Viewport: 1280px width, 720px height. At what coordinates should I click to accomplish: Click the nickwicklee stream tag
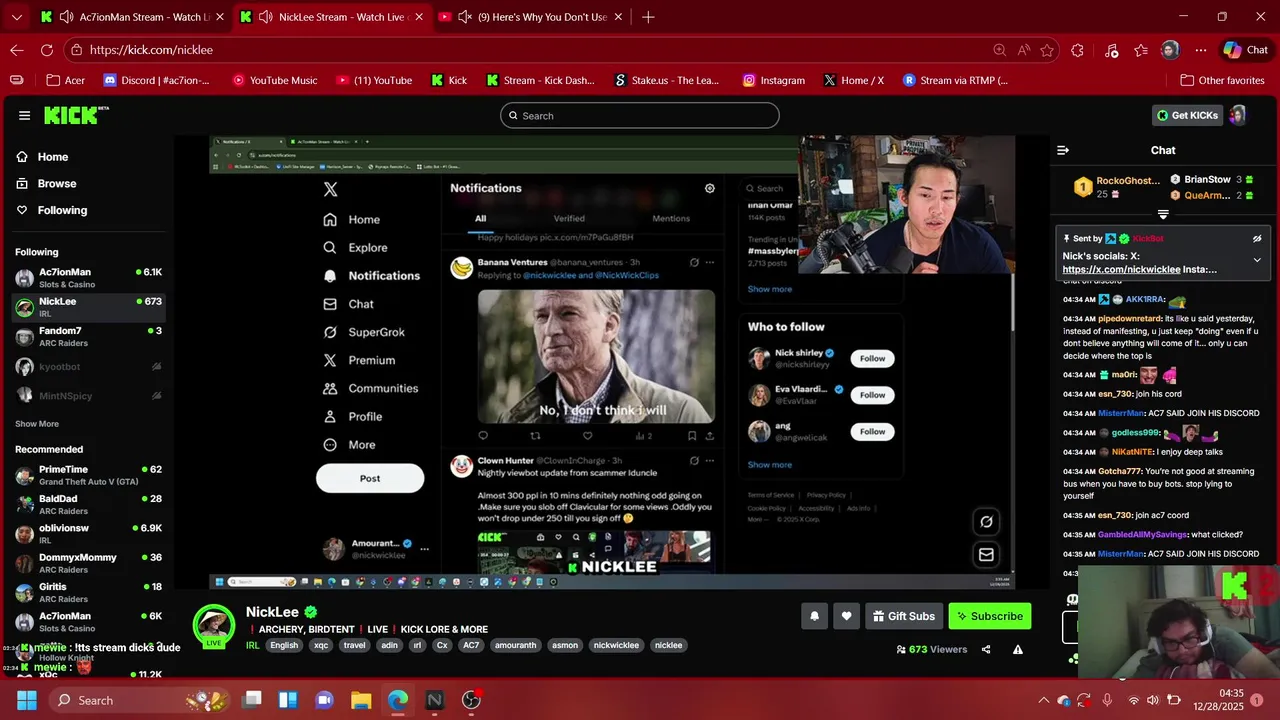click(x=616, y=645)
